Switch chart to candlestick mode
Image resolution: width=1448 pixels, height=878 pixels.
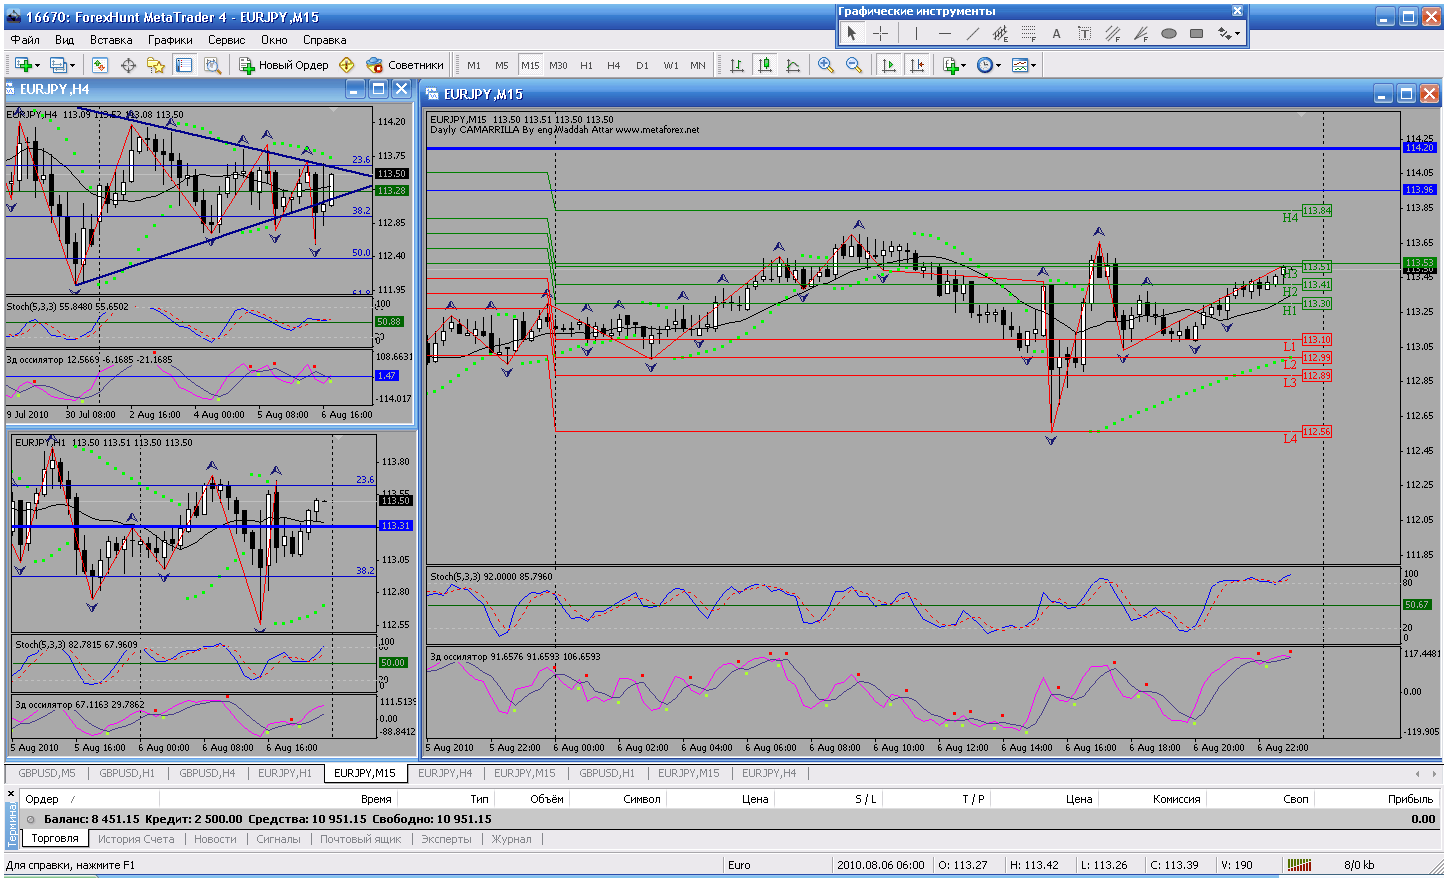pyautogui.click(x=765, y=65)
